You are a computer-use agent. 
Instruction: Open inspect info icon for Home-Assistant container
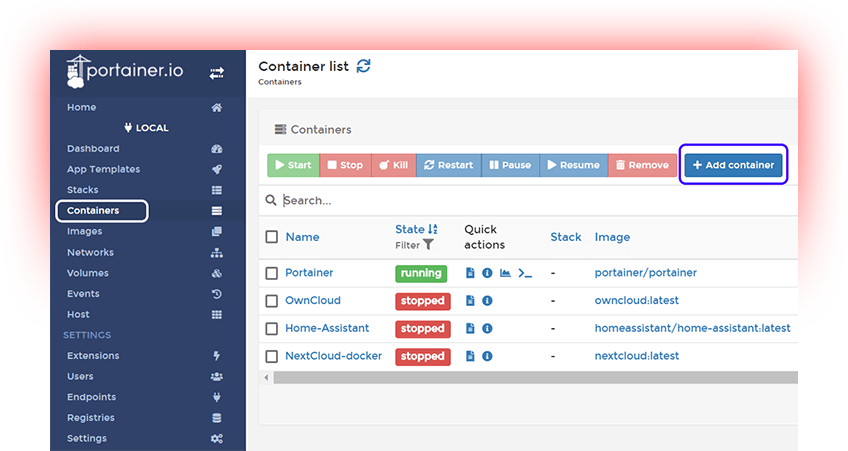(x=487, y=328)
